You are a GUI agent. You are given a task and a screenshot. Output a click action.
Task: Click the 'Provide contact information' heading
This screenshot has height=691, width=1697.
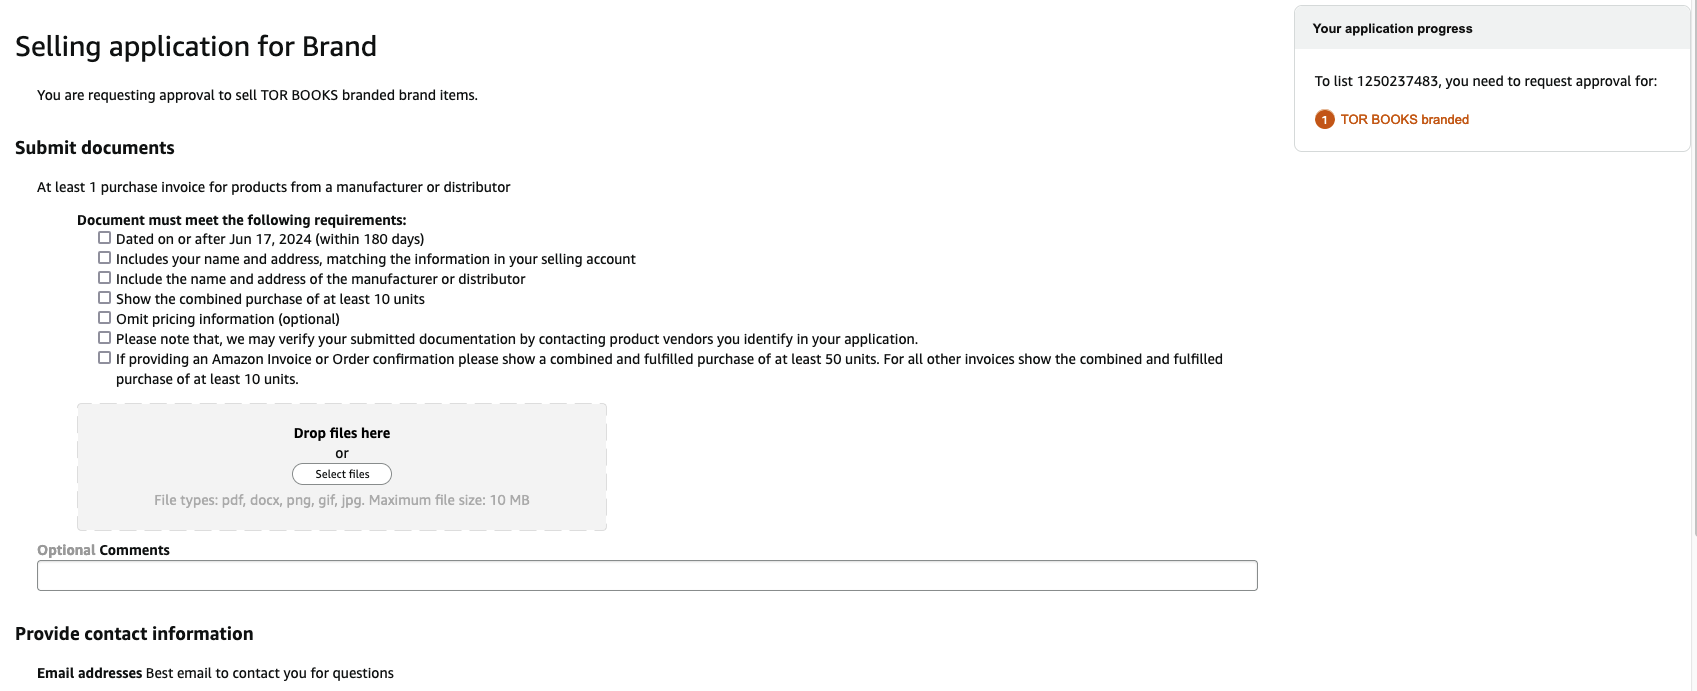pyautogui.click(x=134, y=634)
